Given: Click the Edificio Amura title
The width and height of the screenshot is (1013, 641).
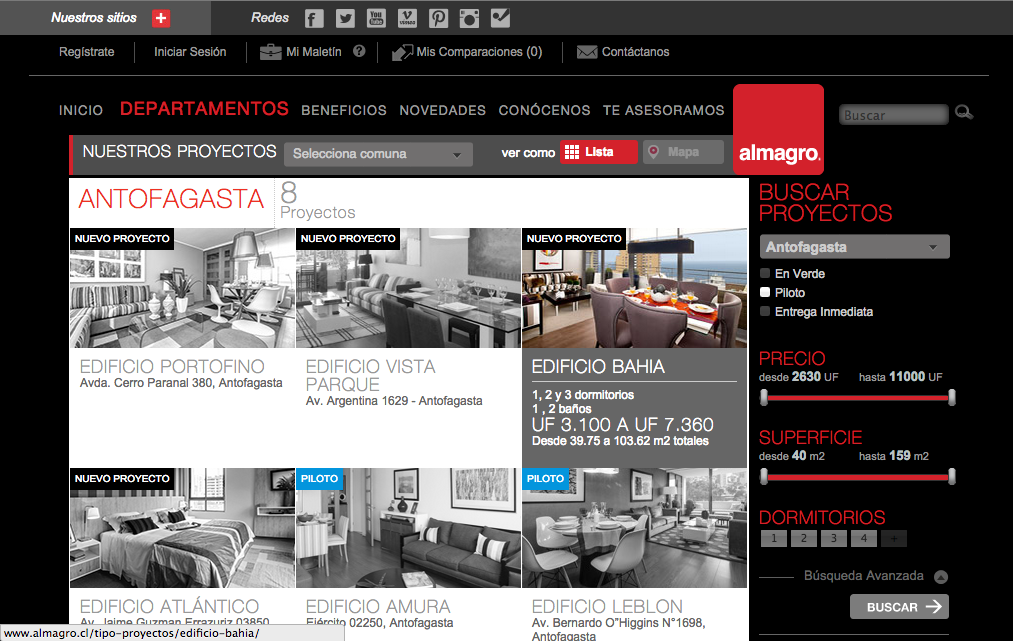Looking at the screenshot, I should pos(378,607).
